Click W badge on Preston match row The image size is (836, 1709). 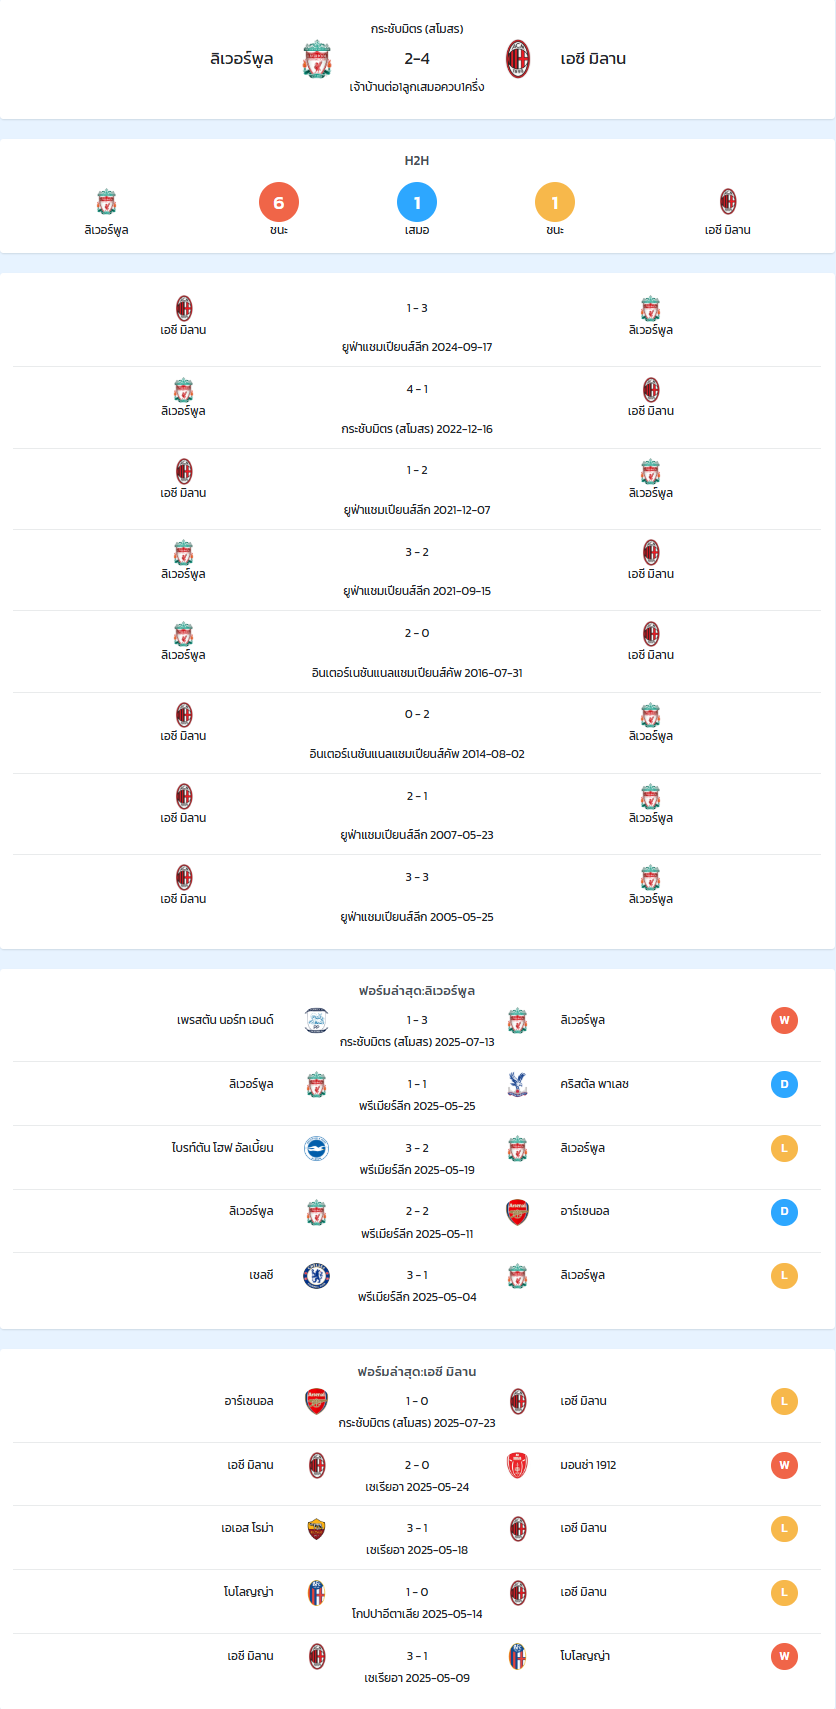pyautogui.click(x=784, y=1020)
